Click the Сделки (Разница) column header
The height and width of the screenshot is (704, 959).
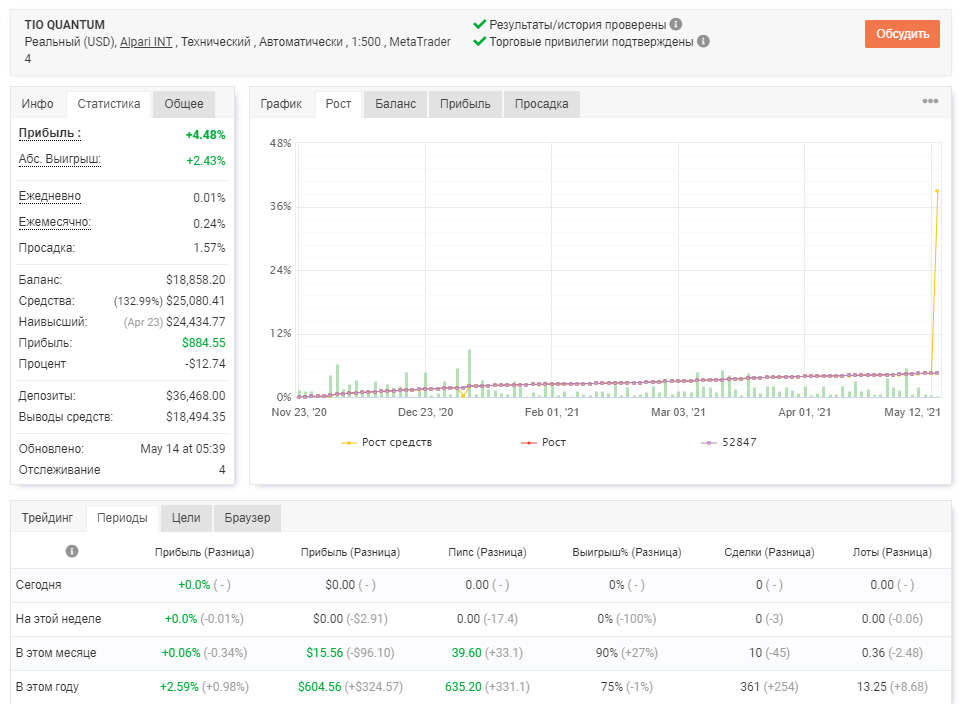(769, 552)
